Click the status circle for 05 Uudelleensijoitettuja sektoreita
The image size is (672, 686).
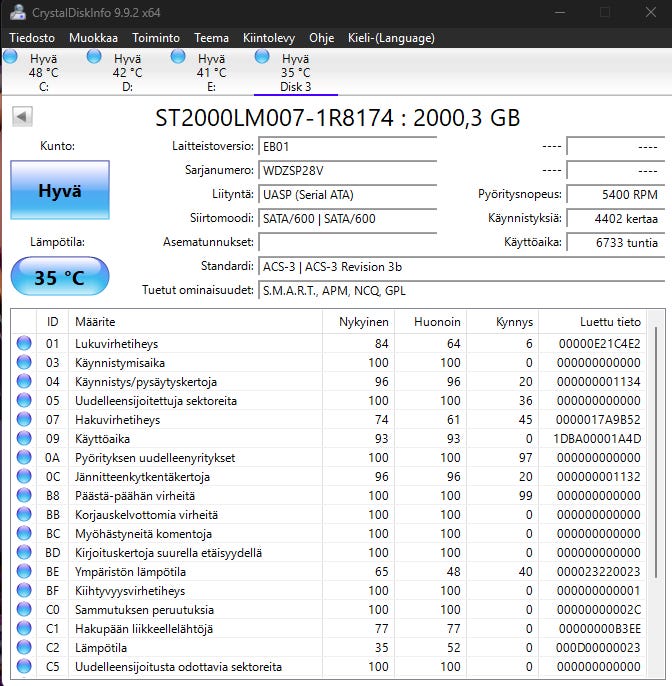24,400
